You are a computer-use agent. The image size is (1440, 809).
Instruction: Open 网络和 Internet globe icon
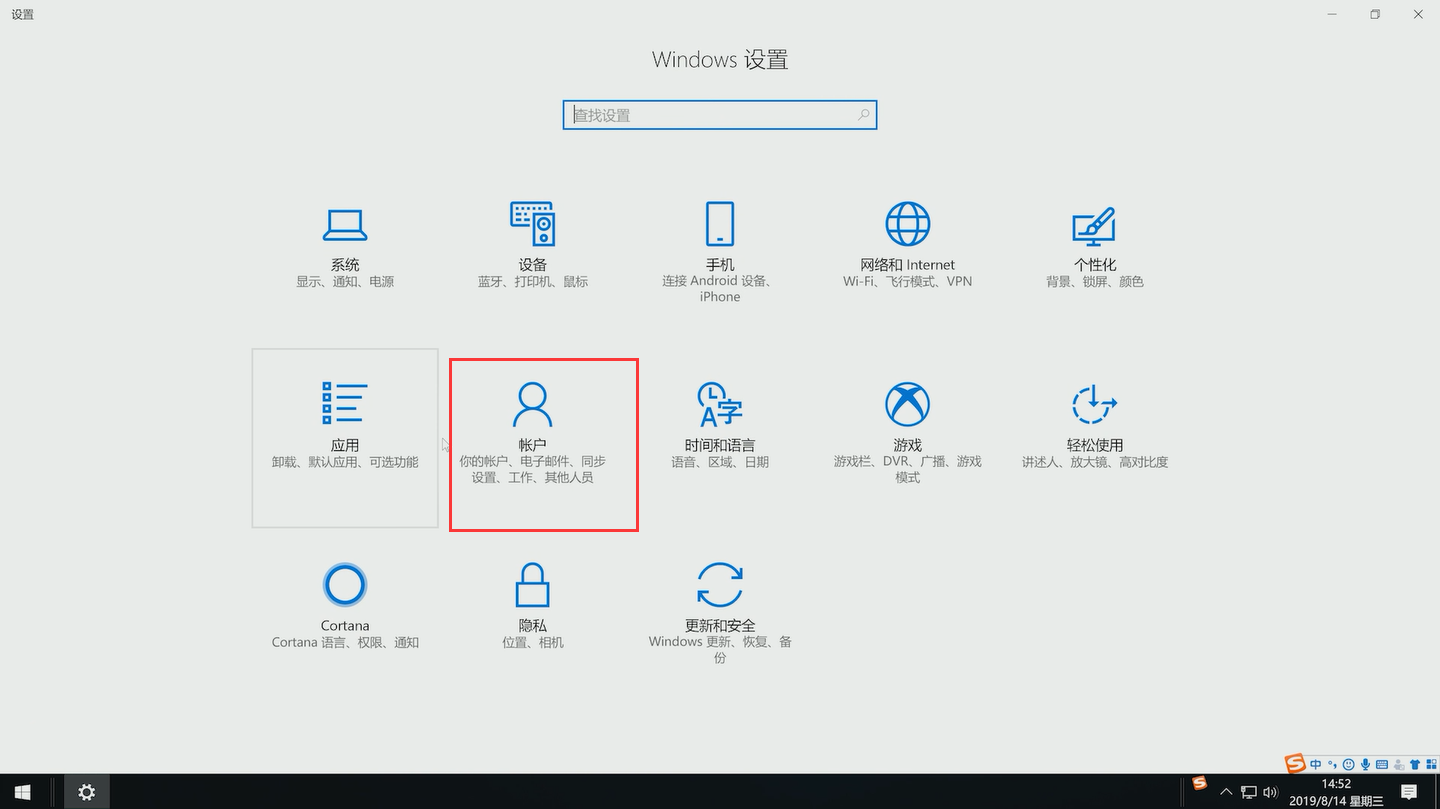(x=907, y=224)
